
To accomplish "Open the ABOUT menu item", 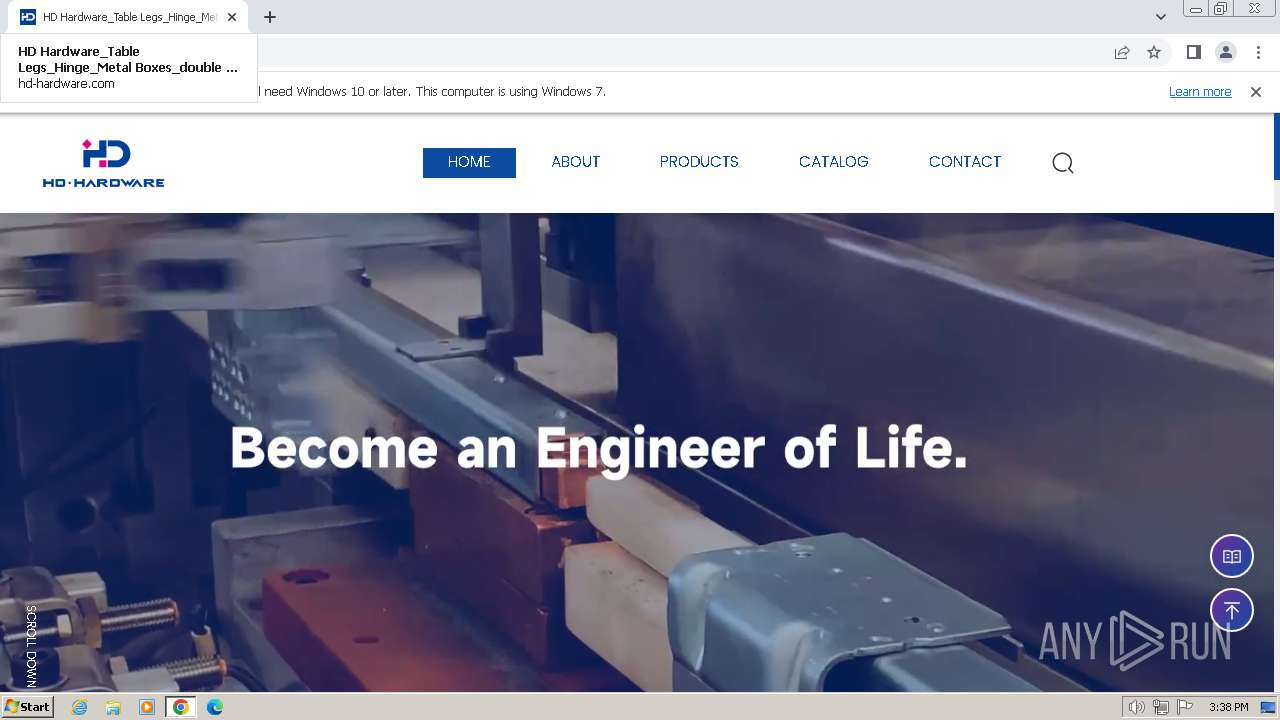I will point(576,162).
